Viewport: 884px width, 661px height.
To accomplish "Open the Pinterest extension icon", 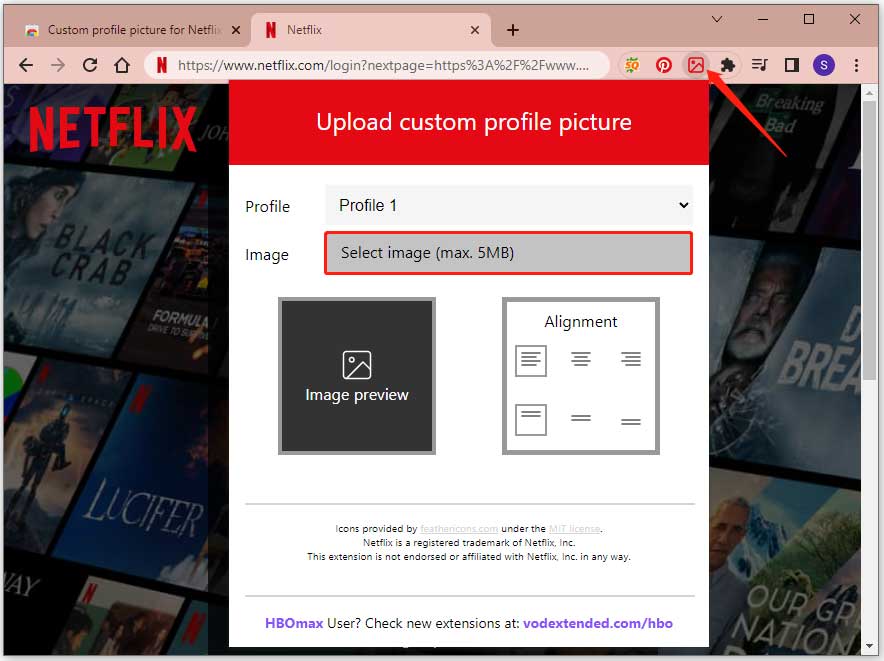I will coord(664,65).
